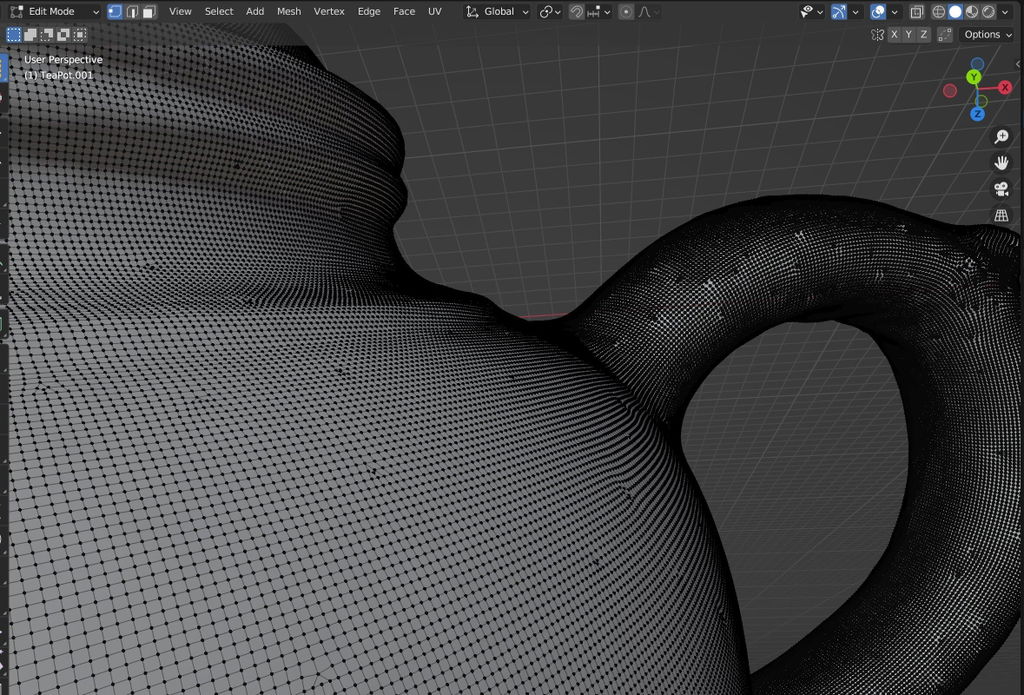
Task: Open the gizmo options dropdown arrow
Action: click(856, 12)
